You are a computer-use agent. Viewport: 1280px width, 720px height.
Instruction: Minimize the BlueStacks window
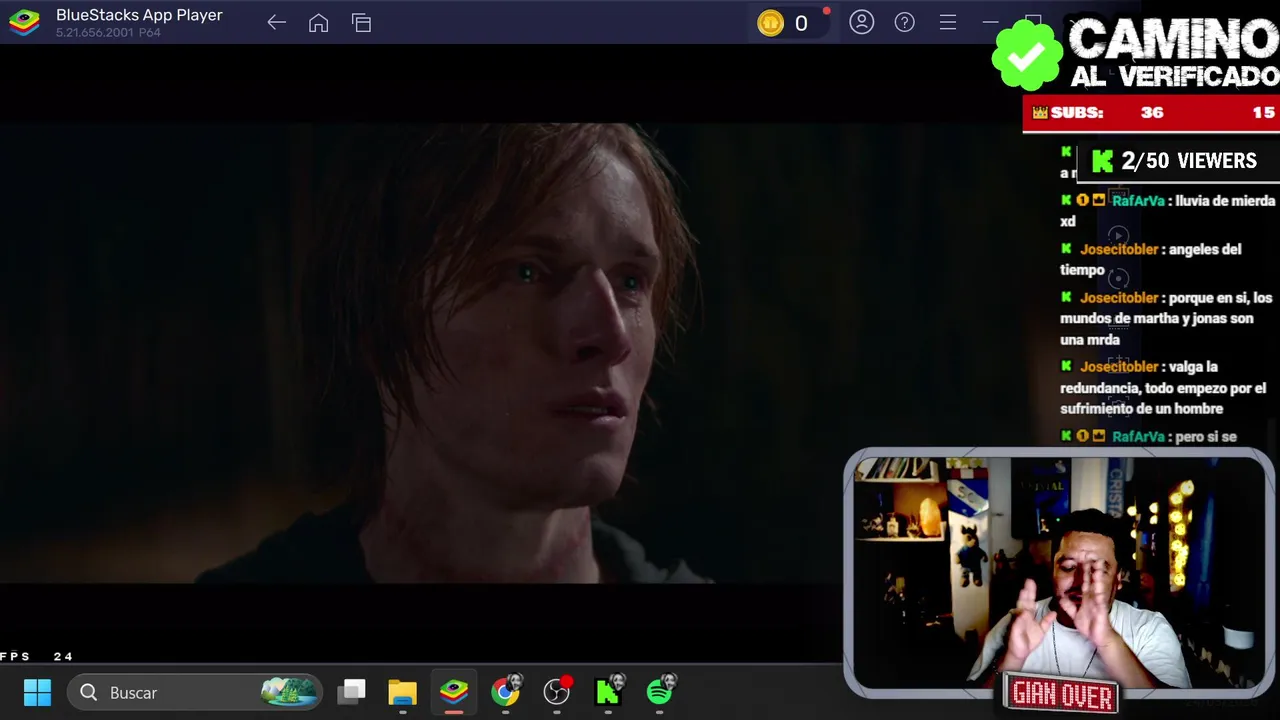[x=990, y=22]
